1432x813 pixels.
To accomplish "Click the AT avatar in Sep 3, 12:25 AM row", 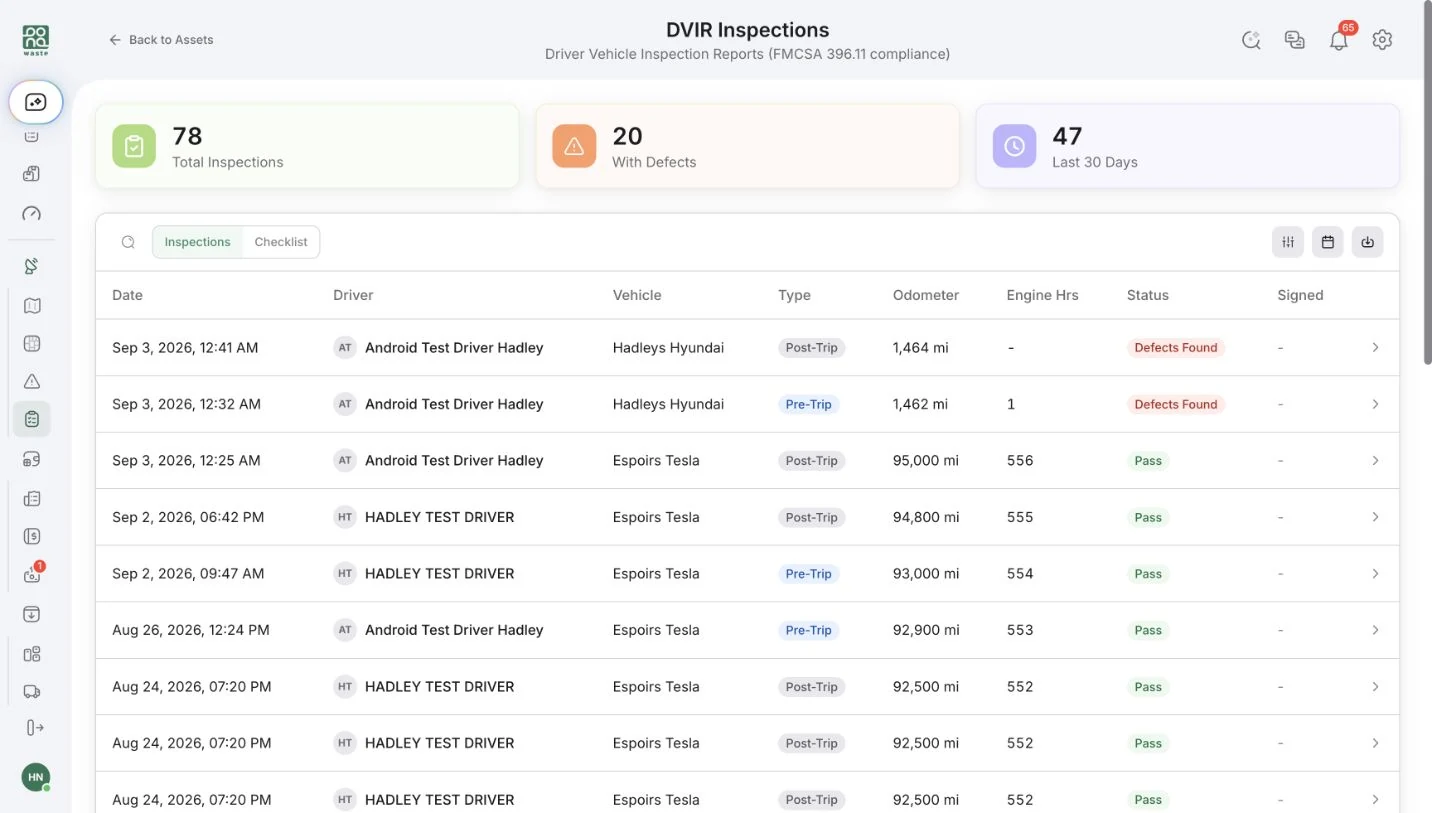I will (345, 461).
